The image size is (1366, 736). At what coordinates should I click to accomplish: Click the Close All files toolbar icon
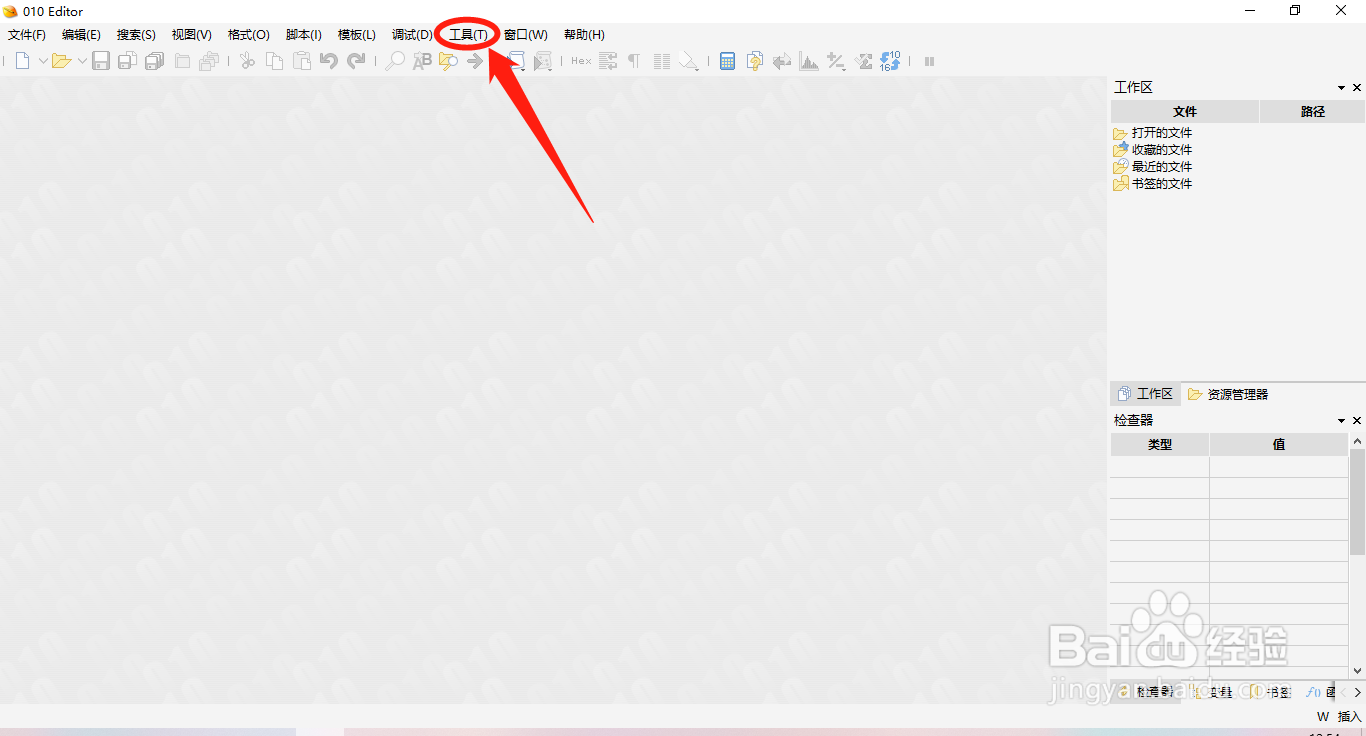(x=208, y=61)
